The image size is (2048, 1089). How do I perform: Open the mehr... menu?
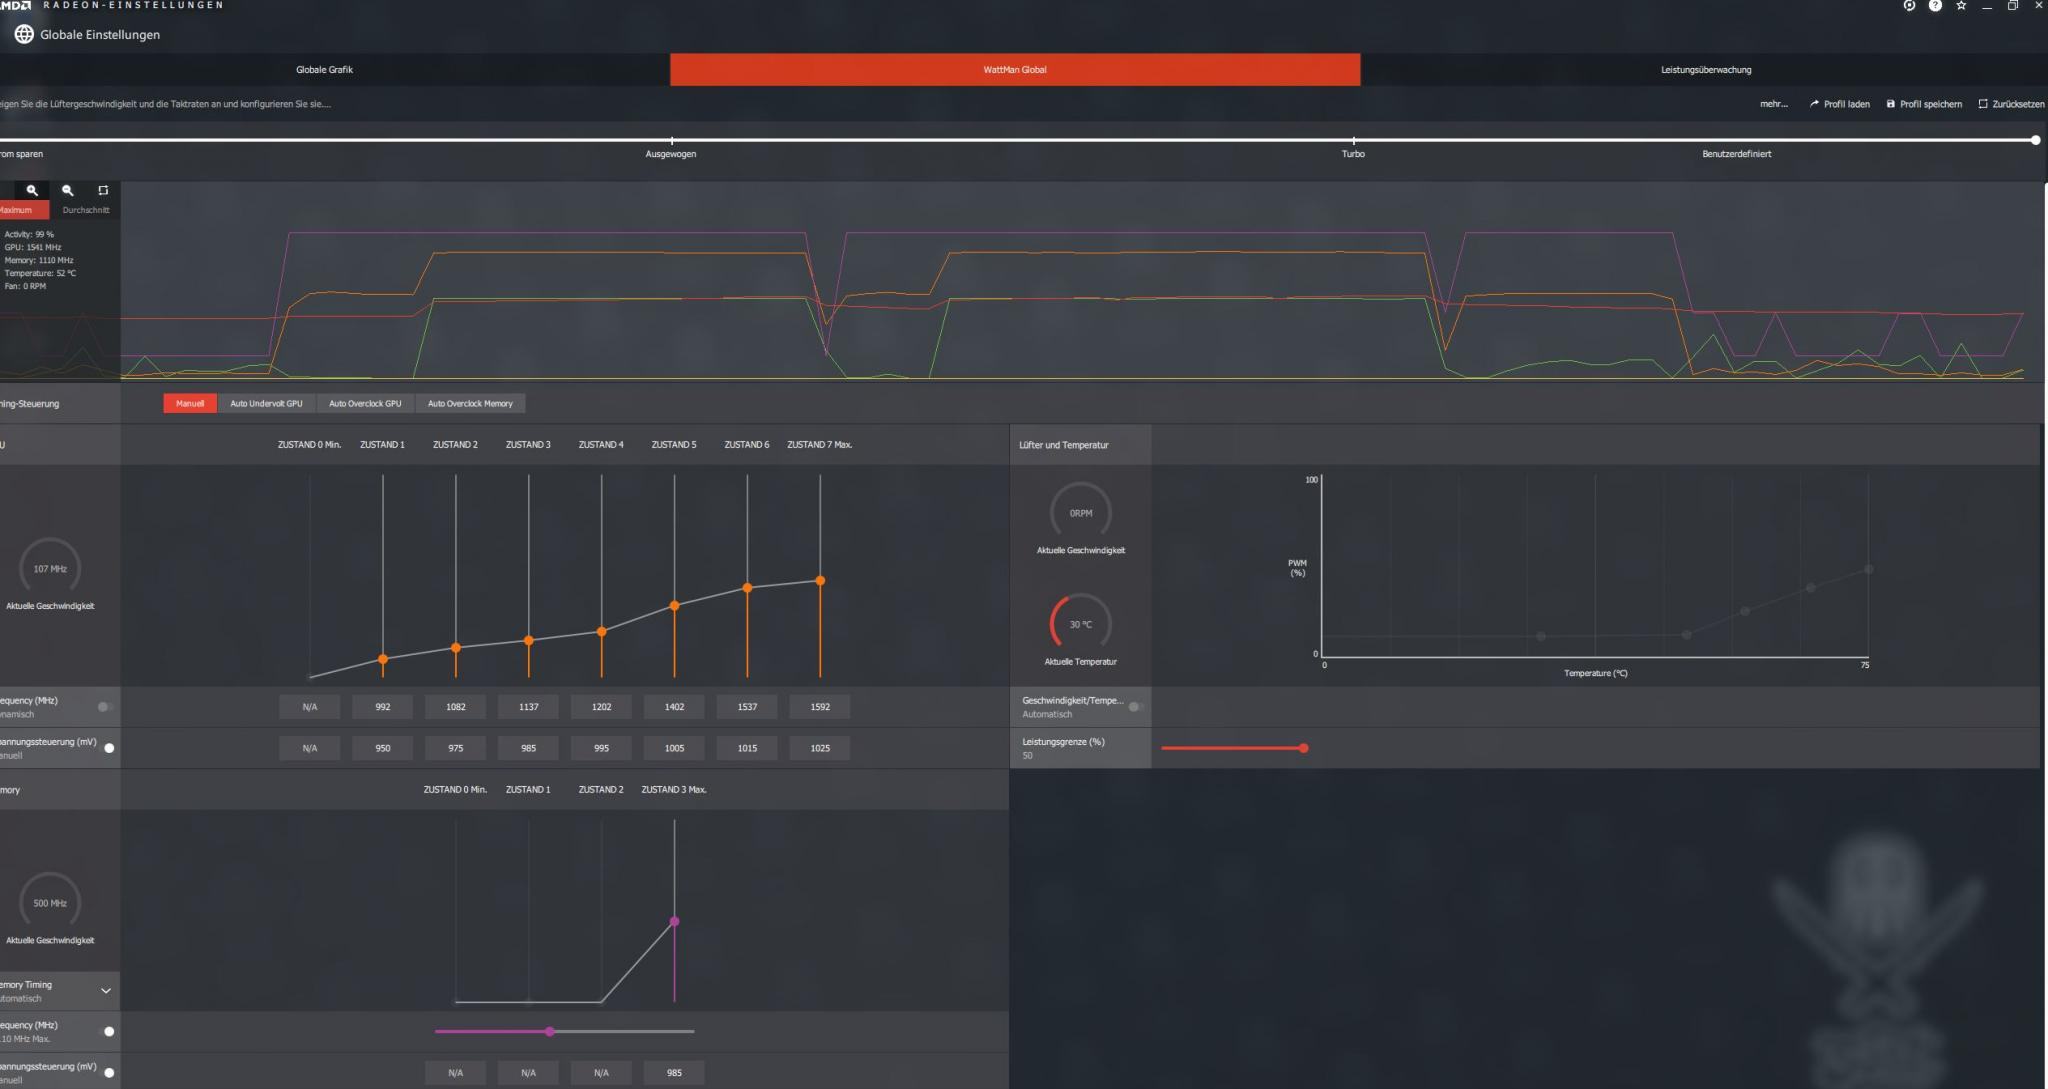(1773, 104)
